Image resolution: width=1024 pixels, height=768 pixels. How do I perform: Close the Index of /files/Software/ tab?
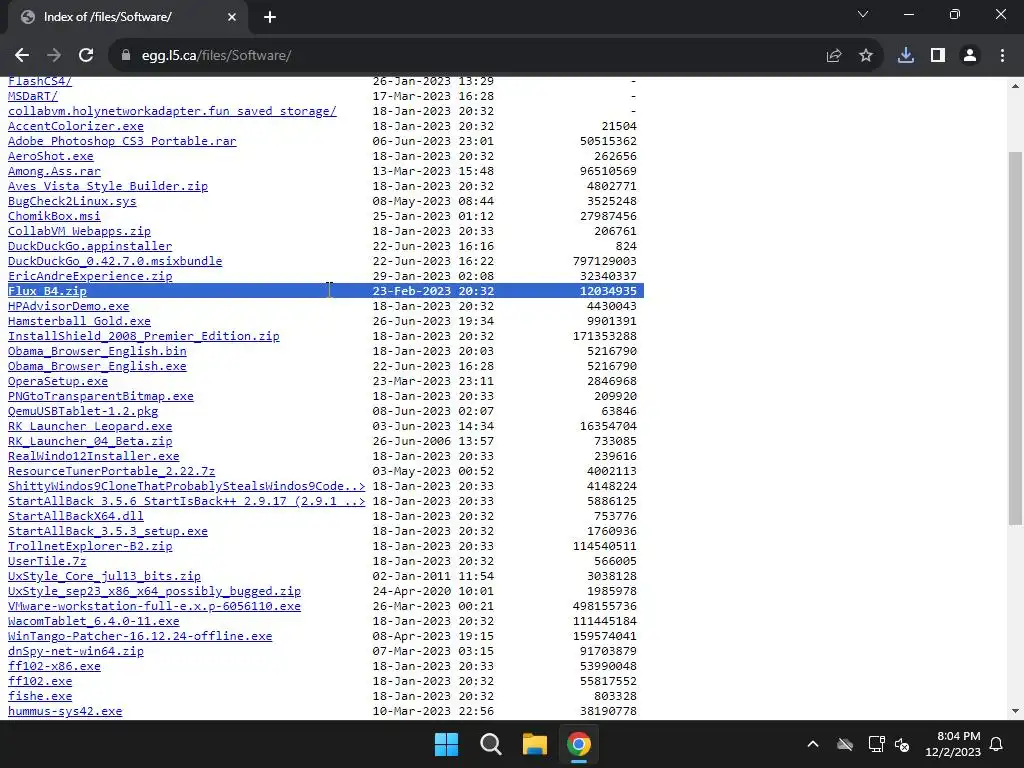(232, 17)
